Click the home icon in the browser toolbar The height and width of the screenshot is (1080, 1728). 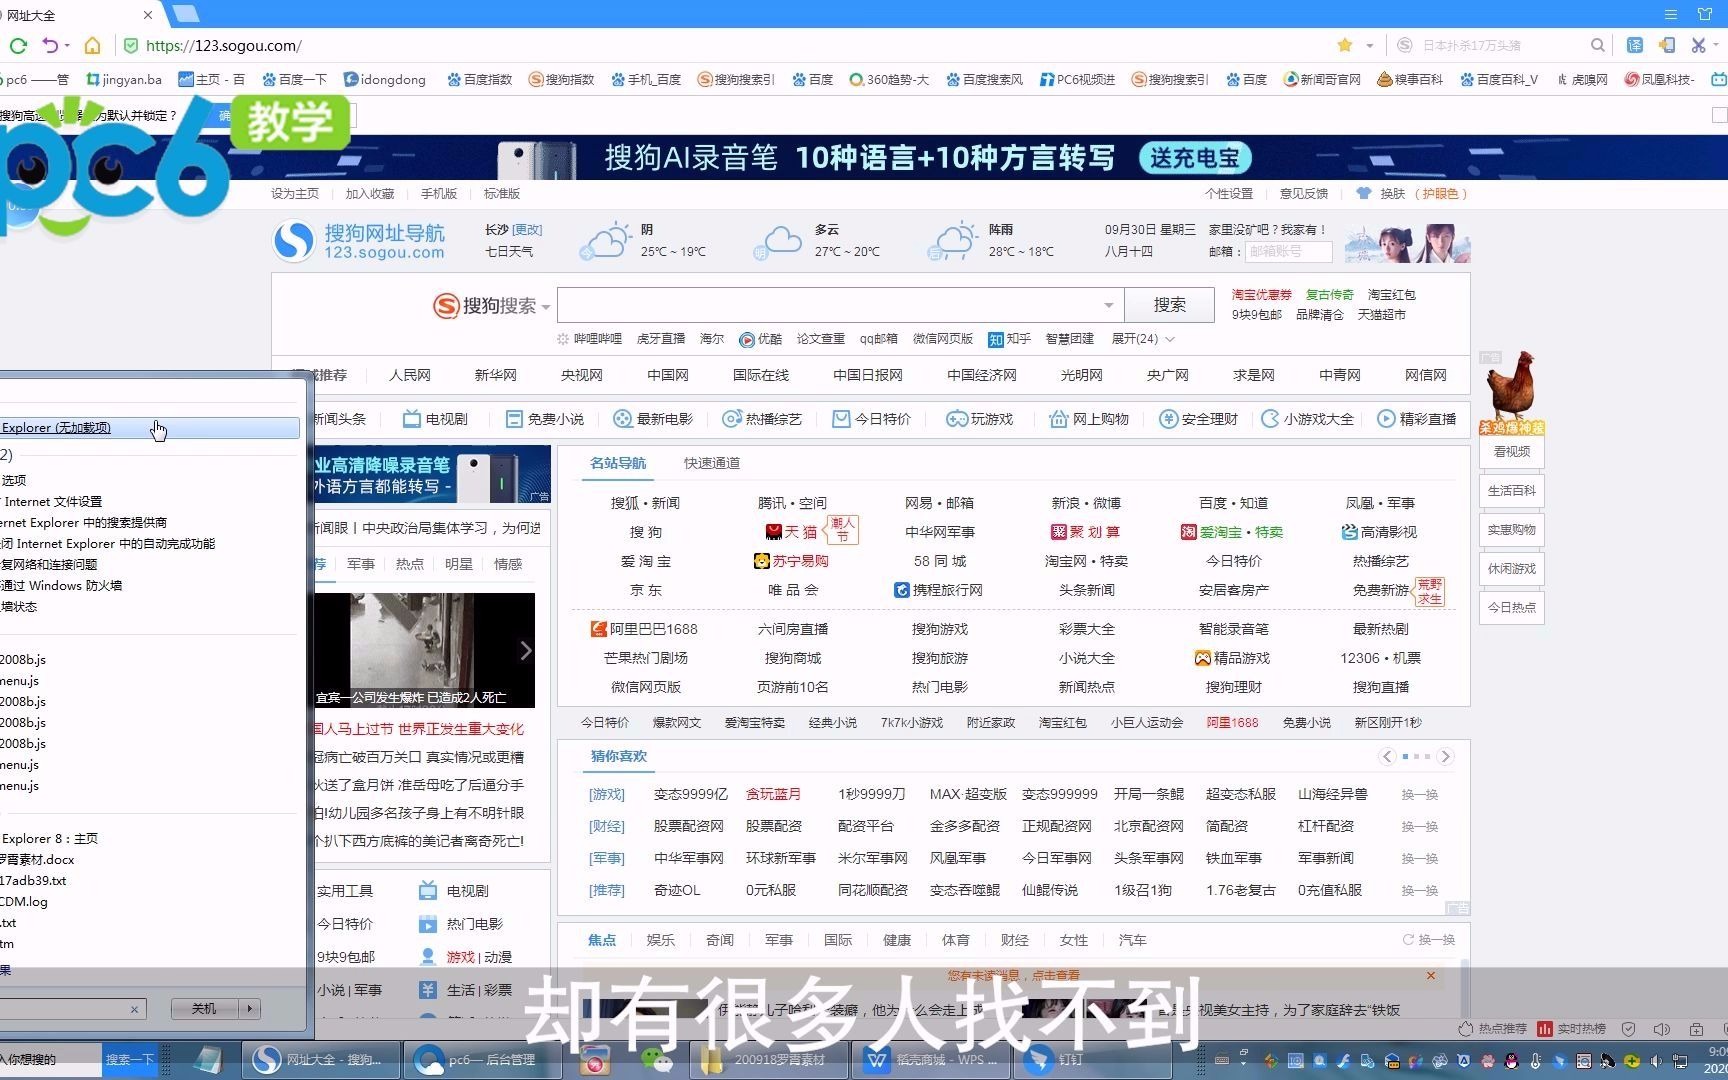93,45
